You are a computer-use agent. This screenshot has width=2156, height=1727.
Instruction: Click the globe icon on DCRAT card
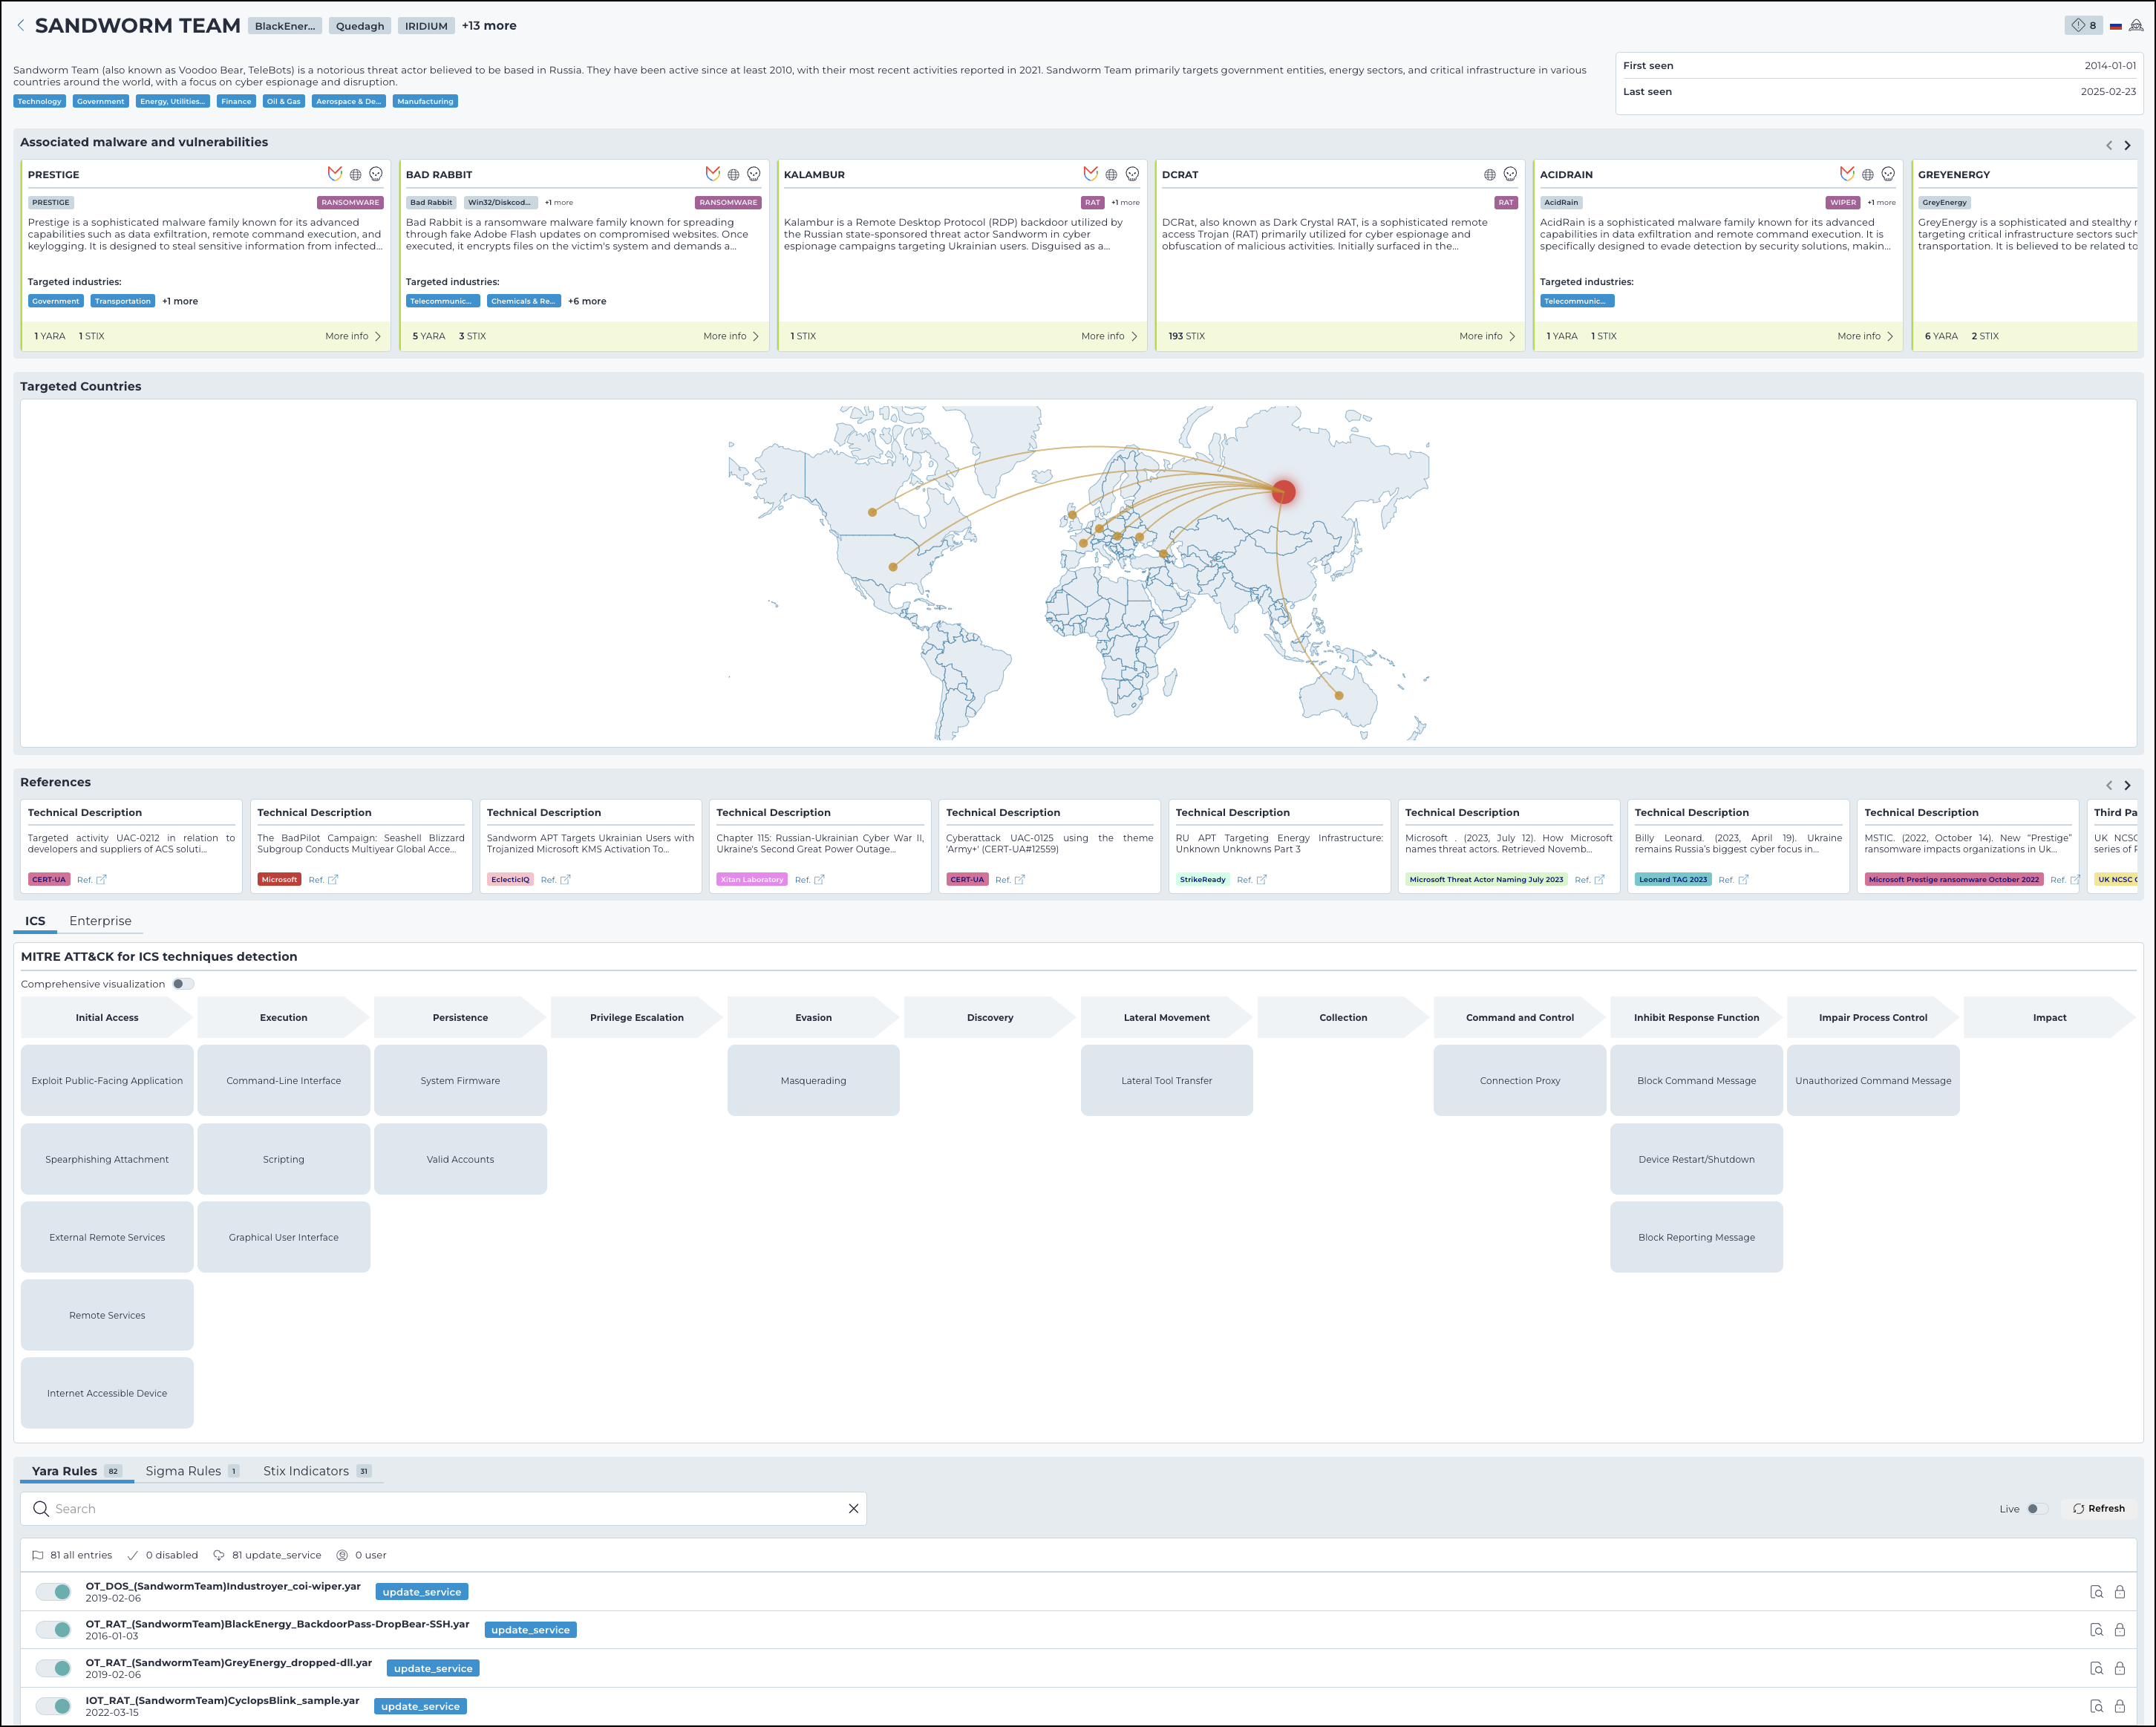pyautogui.click(x=1489, y=174)
